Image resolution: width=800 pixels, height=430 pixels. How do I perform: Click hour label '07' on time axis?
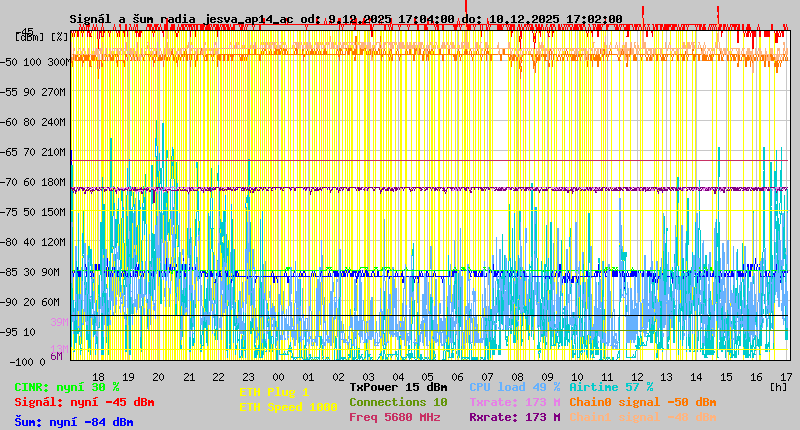point(487,377)
